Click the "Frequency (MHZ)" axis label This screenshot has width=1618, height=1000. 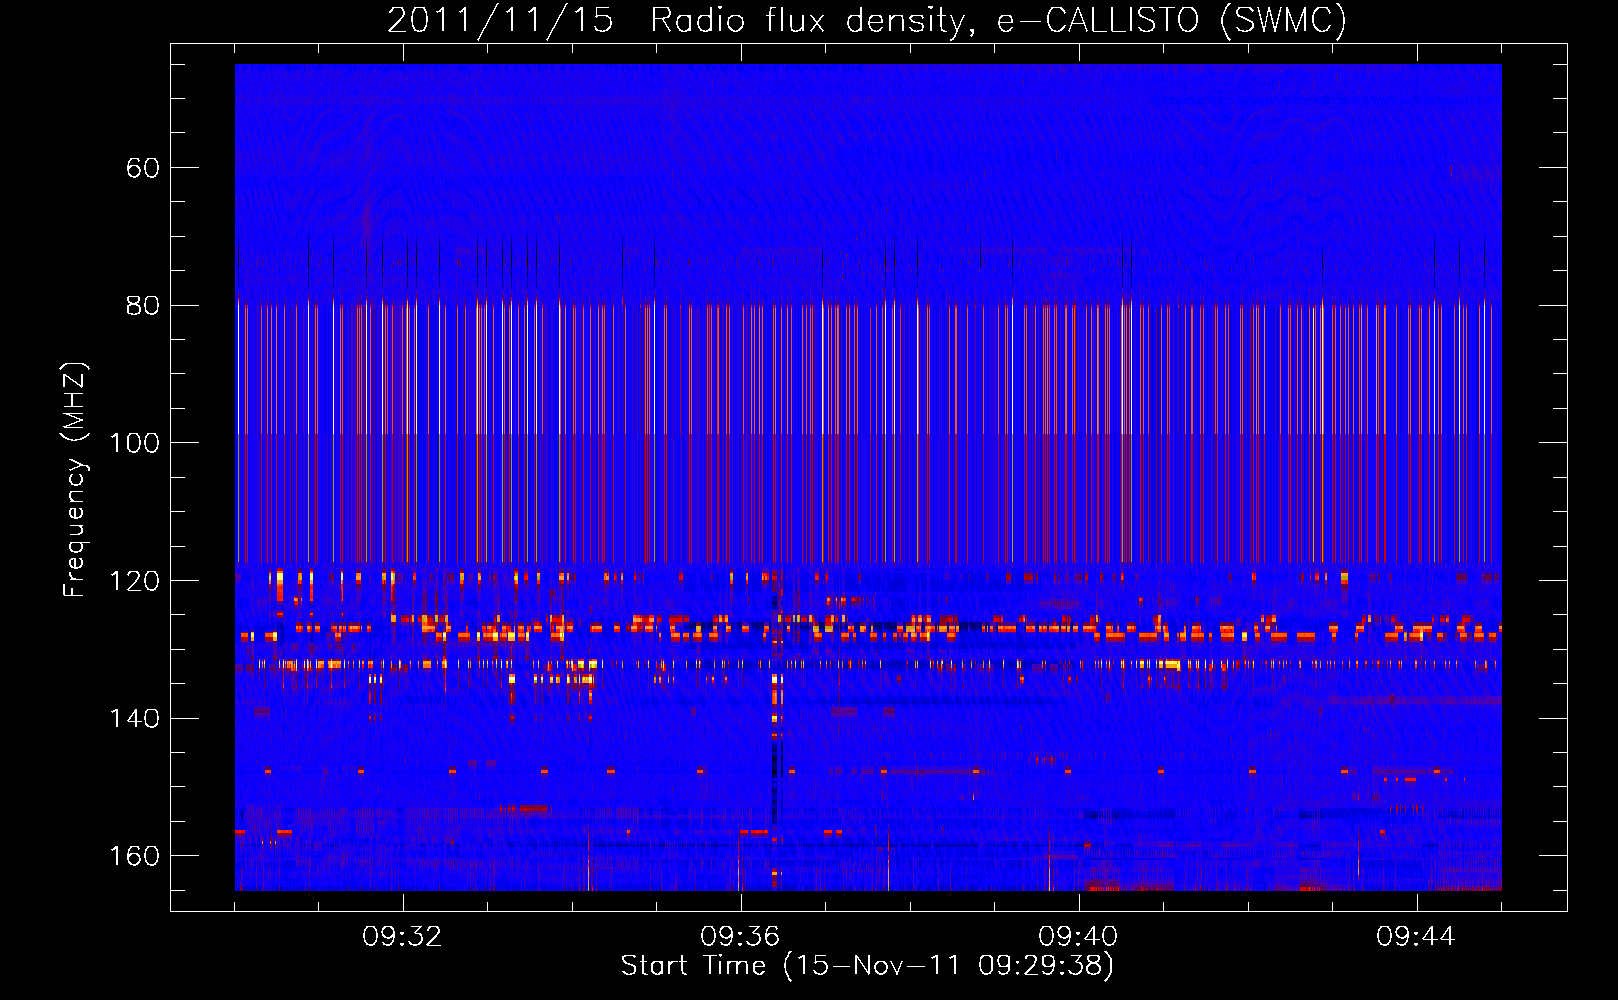pyautogui.click(x=75, y=480)
